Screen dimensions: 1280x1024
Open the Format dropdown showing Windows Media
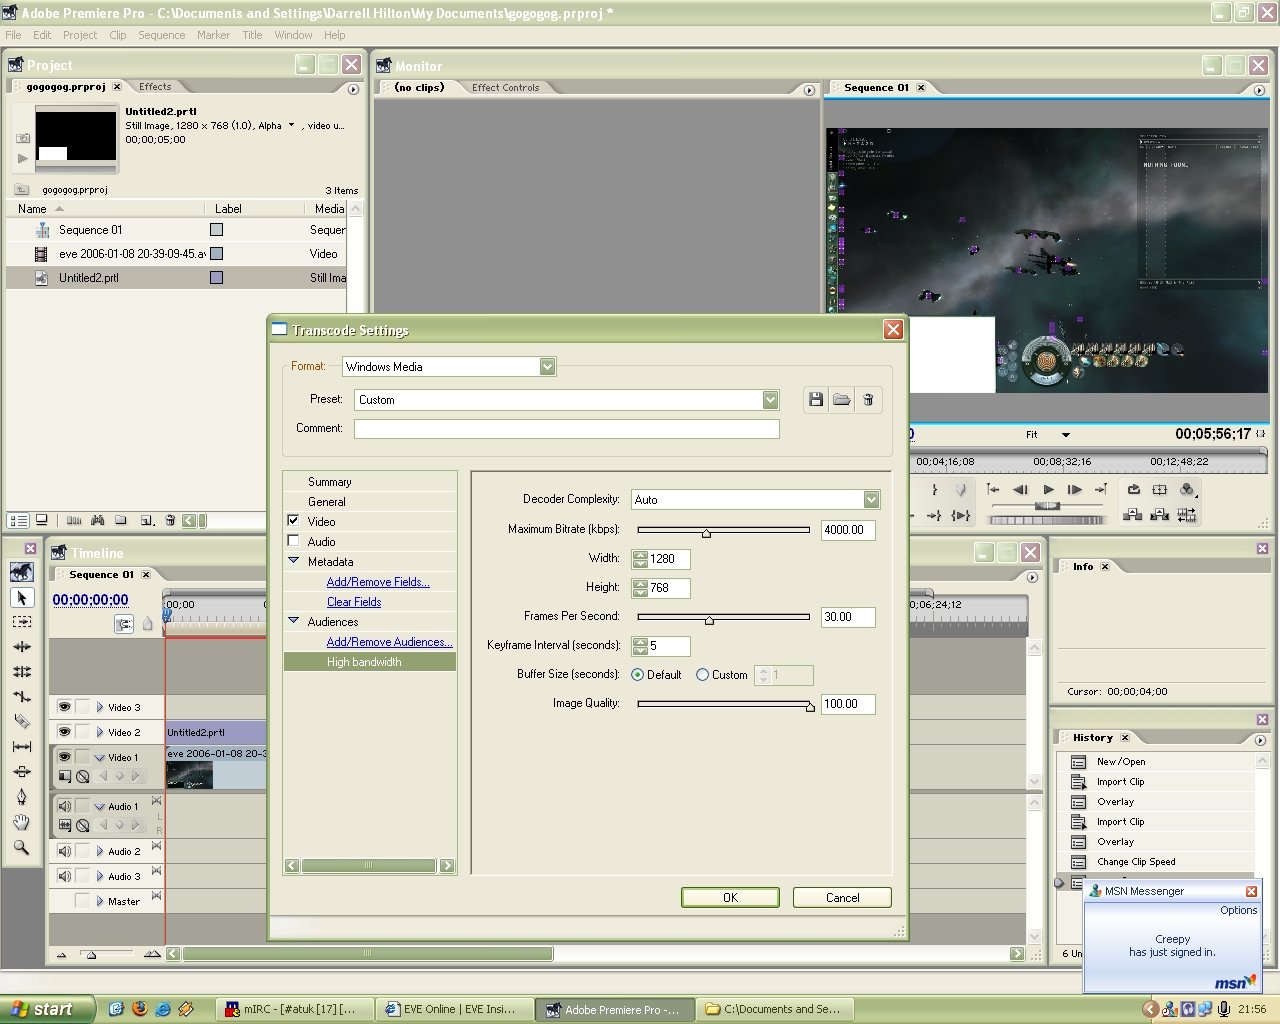547,367
